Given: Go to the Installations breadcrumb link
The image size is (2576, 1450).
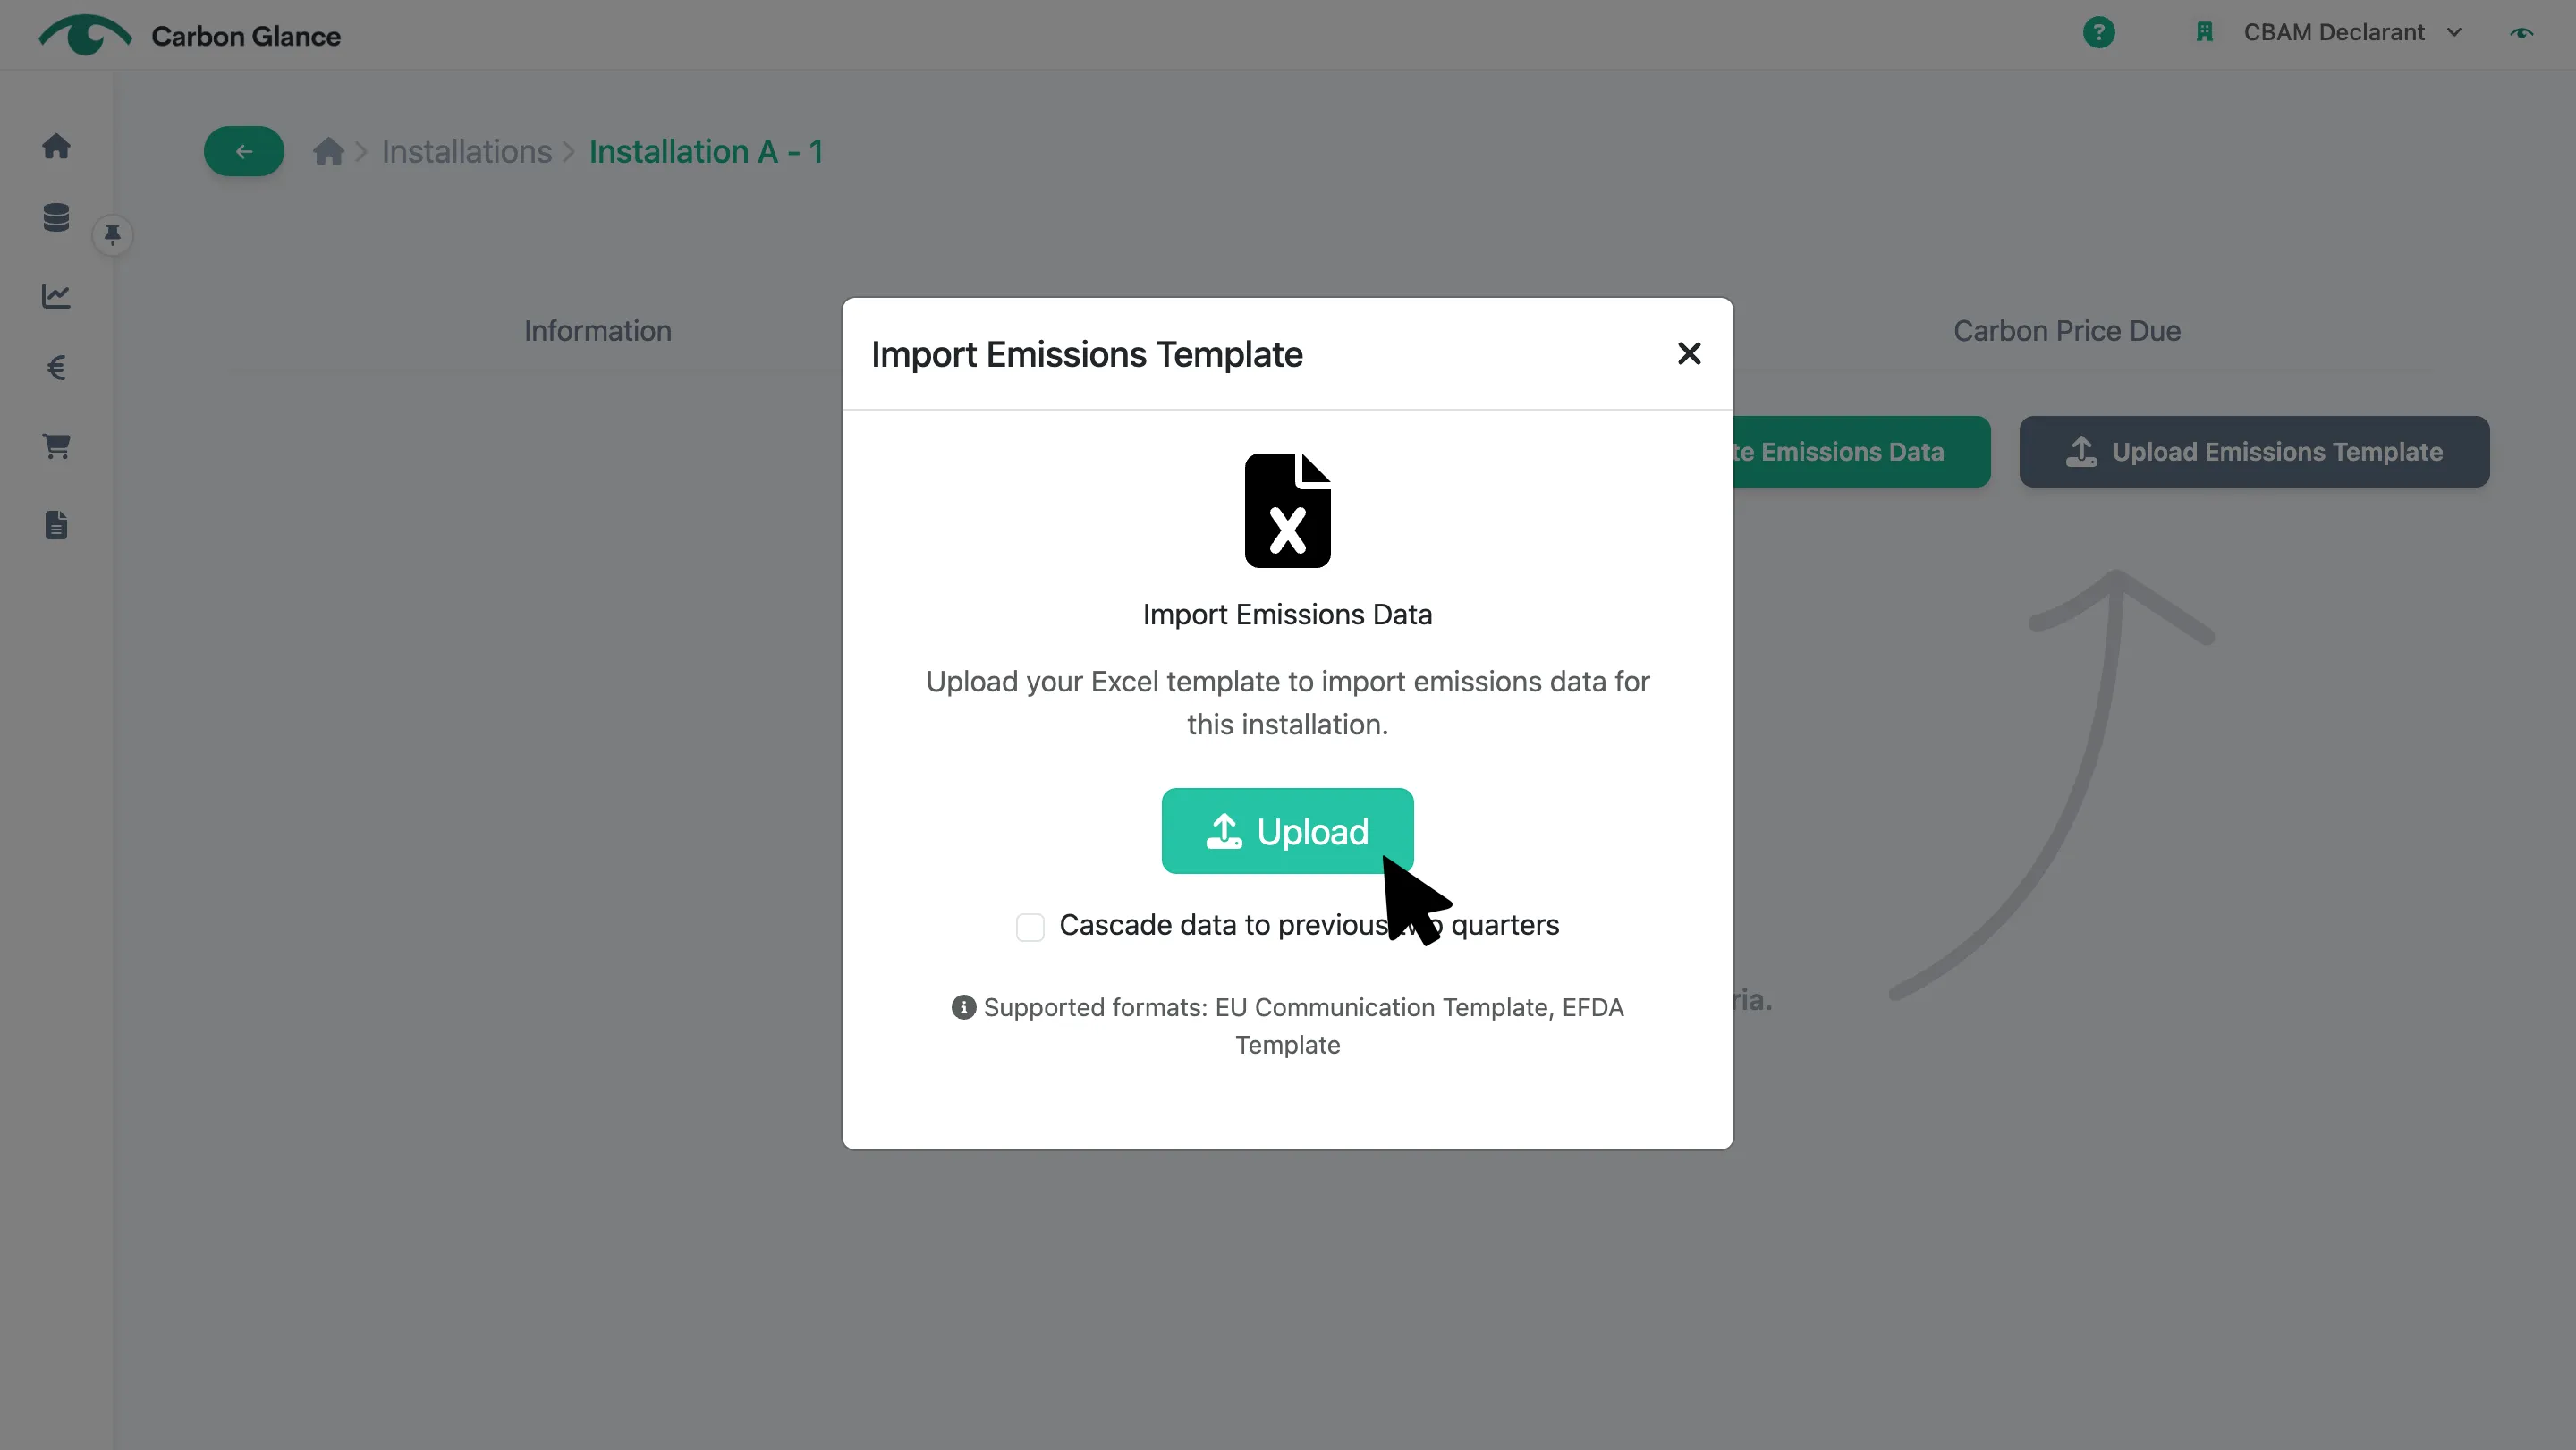Looking at the screenshot, I should point(466,151).
